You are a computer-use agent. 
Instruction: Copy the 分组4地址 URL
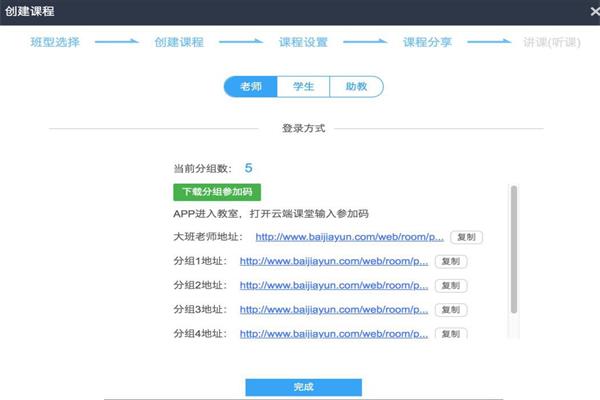pos(451,333)
